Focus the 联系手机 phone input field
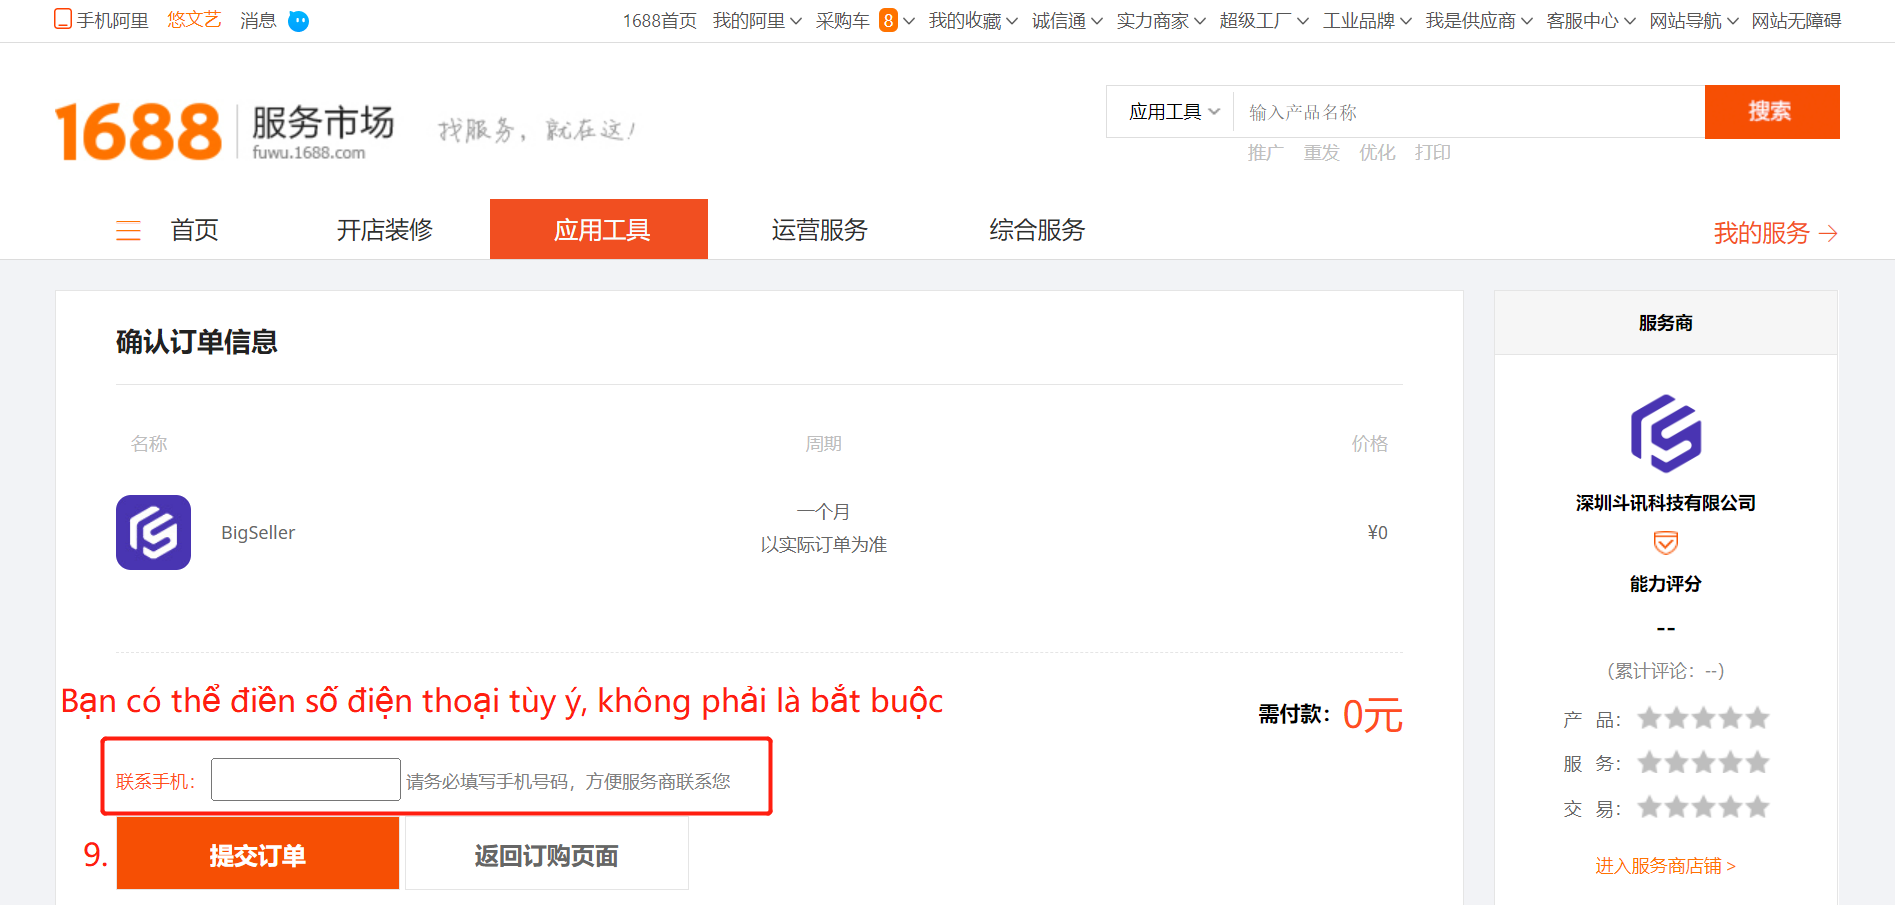Image resolution: width=1895 pixels, height=905 pixels. [x=306, y=780]
